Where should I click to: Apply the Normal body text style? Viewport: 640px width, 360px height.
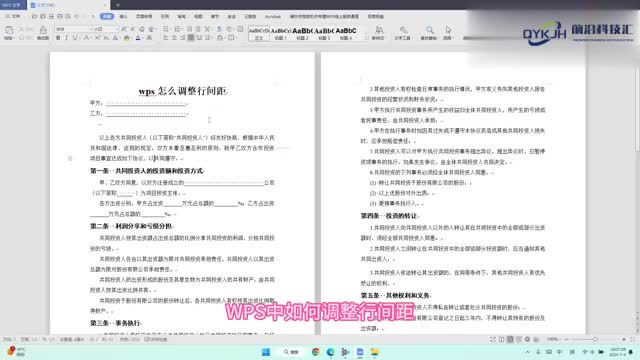[259, 33]
